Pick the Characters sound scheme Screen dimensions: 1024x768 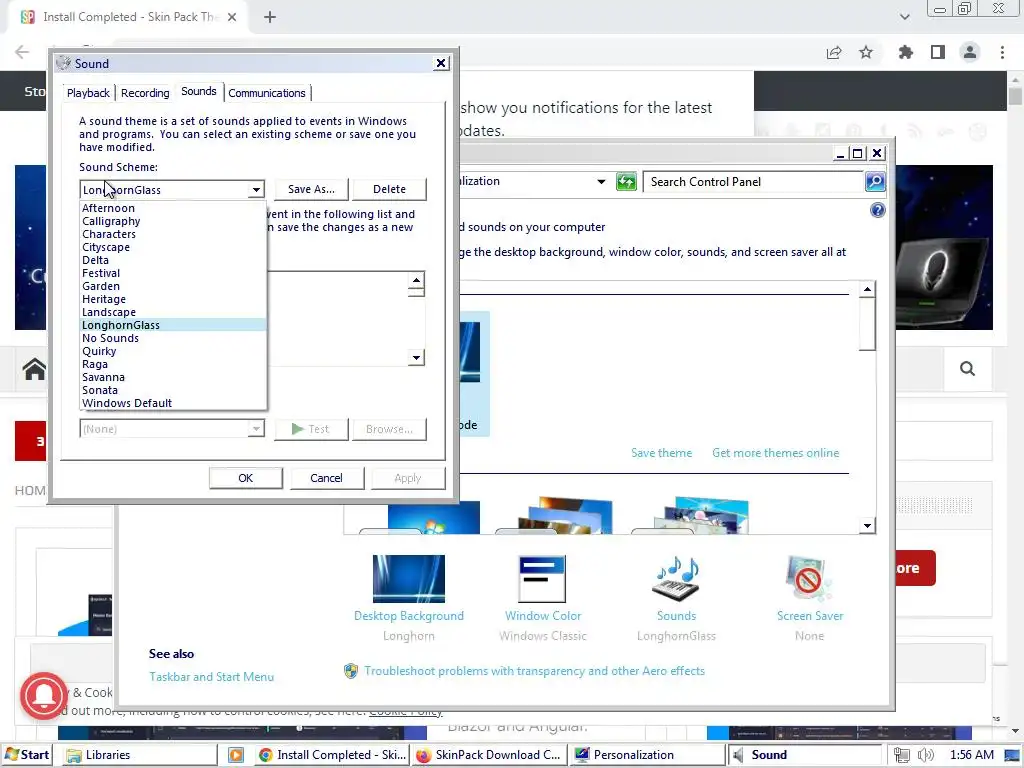pyautogui.click(x=173, y=234)
